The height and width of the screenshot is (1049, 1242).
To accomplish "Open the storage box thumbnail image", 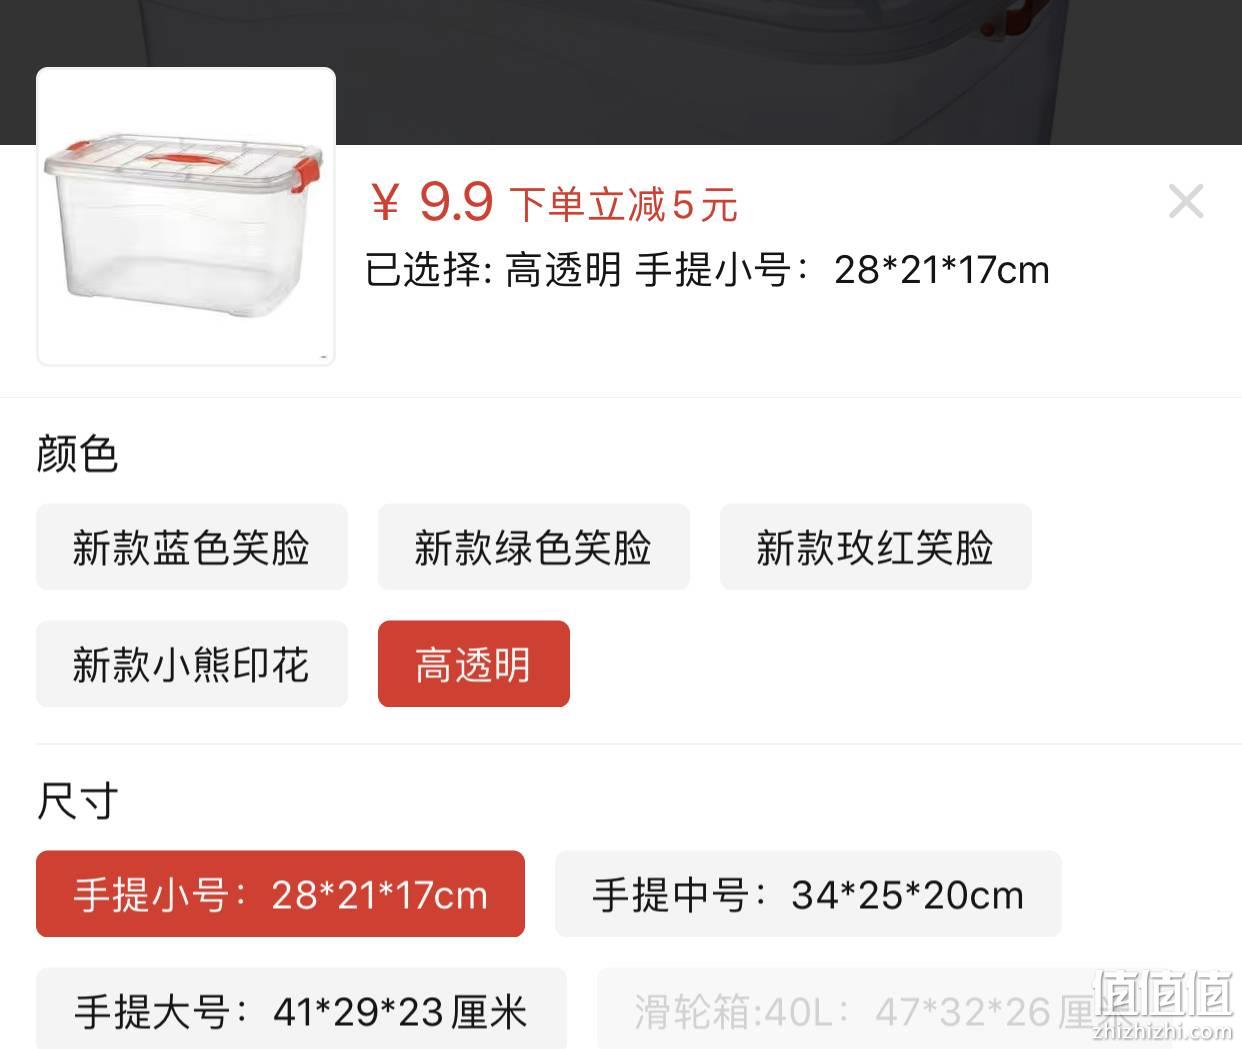I will tap(186, 216).
